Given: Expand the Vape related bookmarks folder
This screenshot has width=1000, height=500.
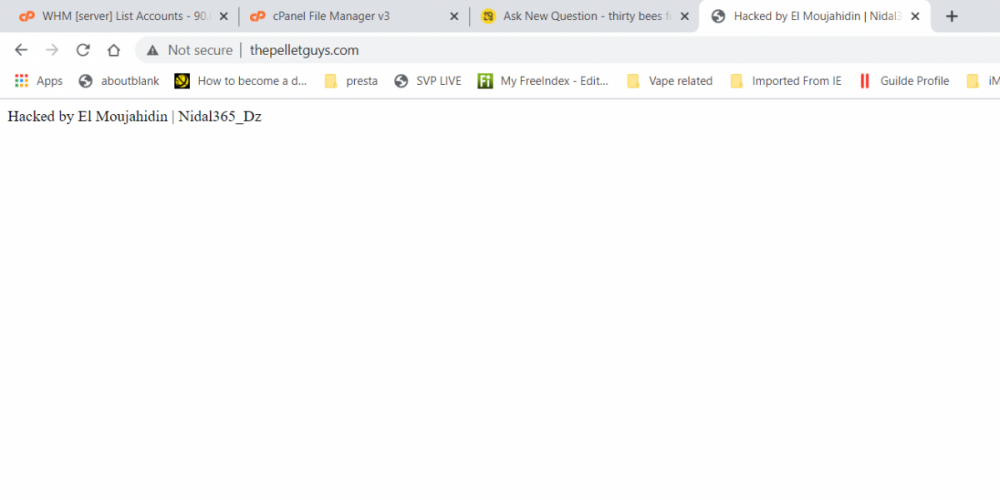Looking at the screenshot, I should click(x=669, y=81).
